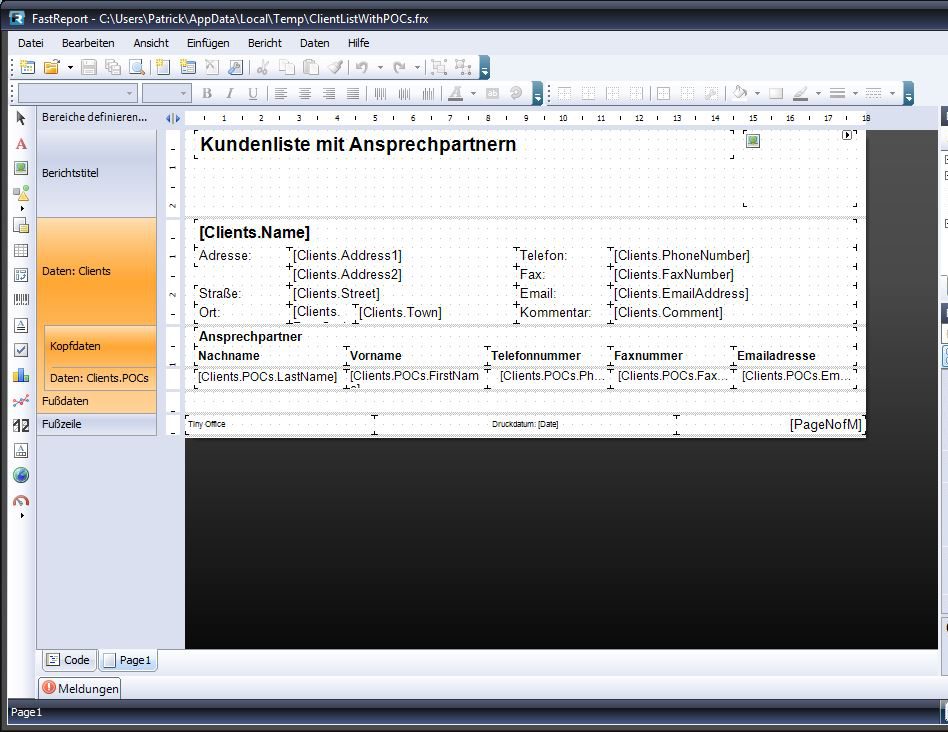The image size is (948, 732).
Task: Select the Berichtstitel band
Action: pos(97,173)
